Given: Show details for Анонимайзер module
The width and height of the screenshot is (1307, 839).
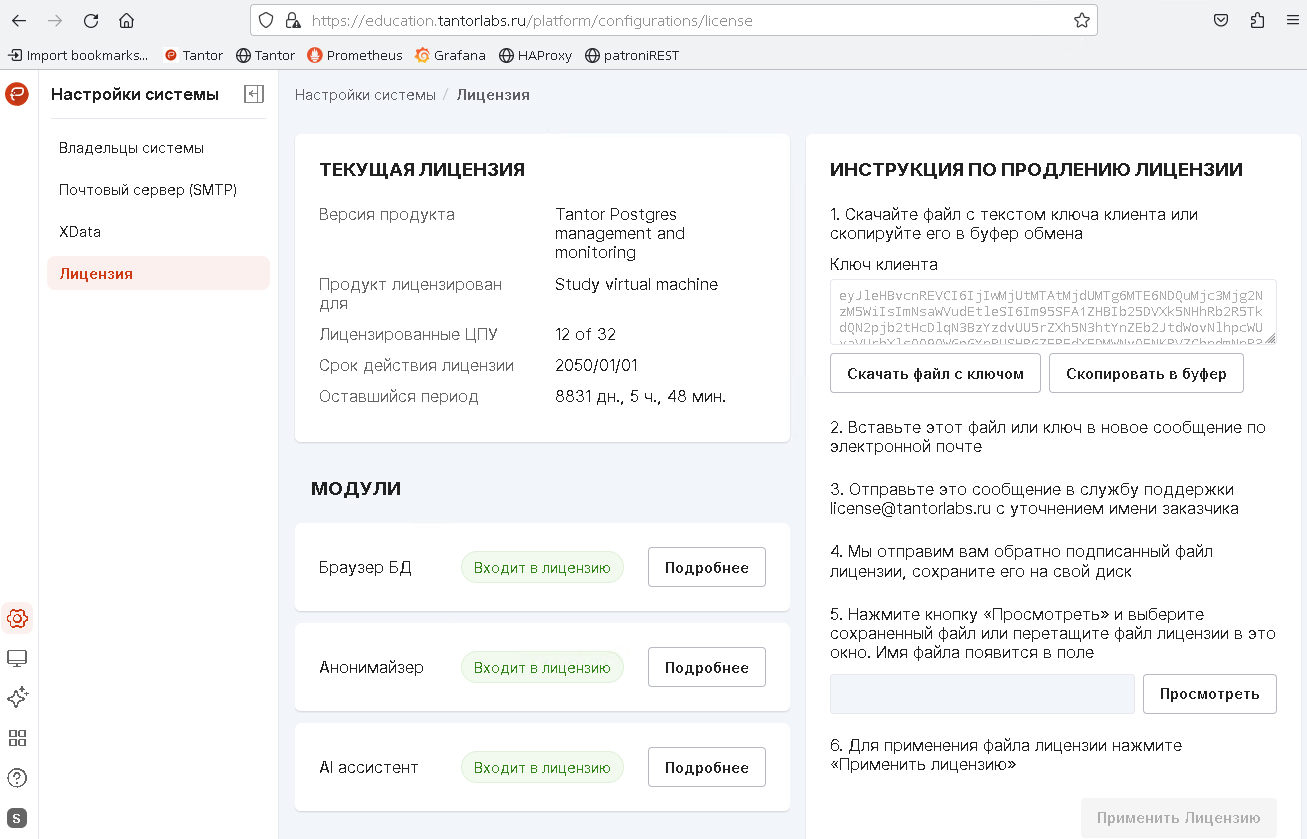Looking at the screenshot, I should (706, 668).
